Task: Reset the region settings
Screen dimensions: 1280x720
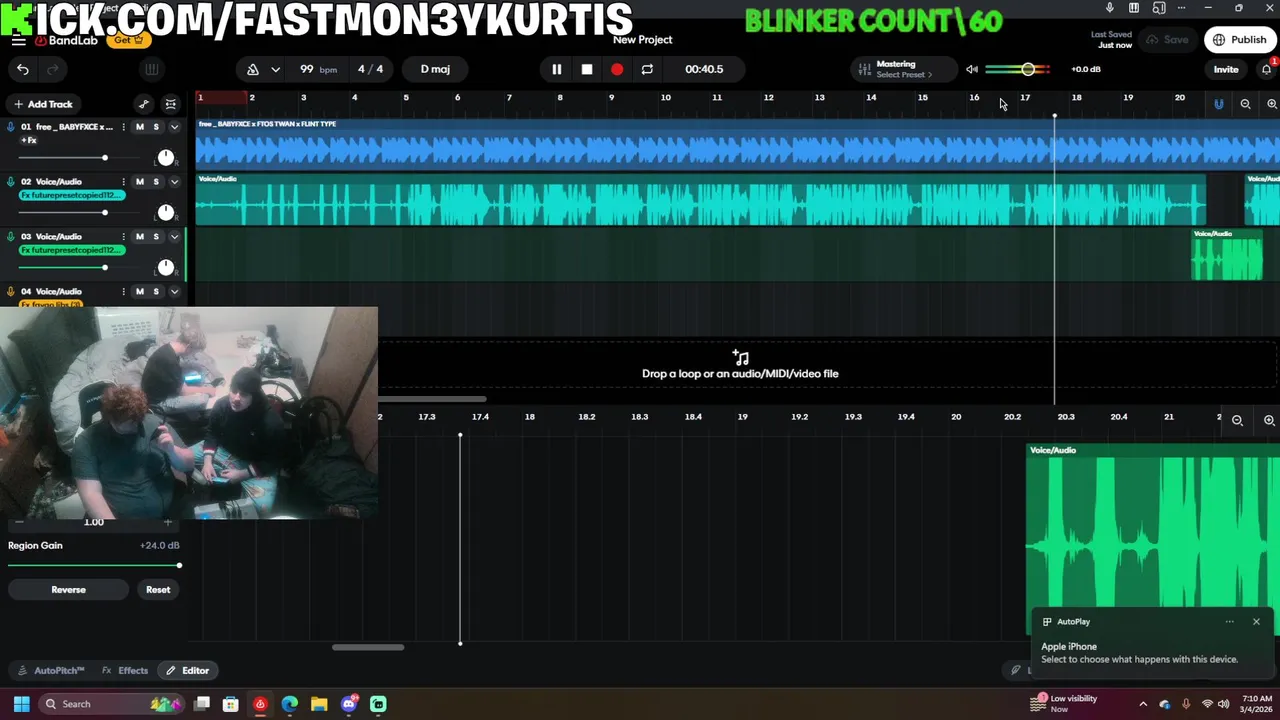Action: click(x=158, y=590)
